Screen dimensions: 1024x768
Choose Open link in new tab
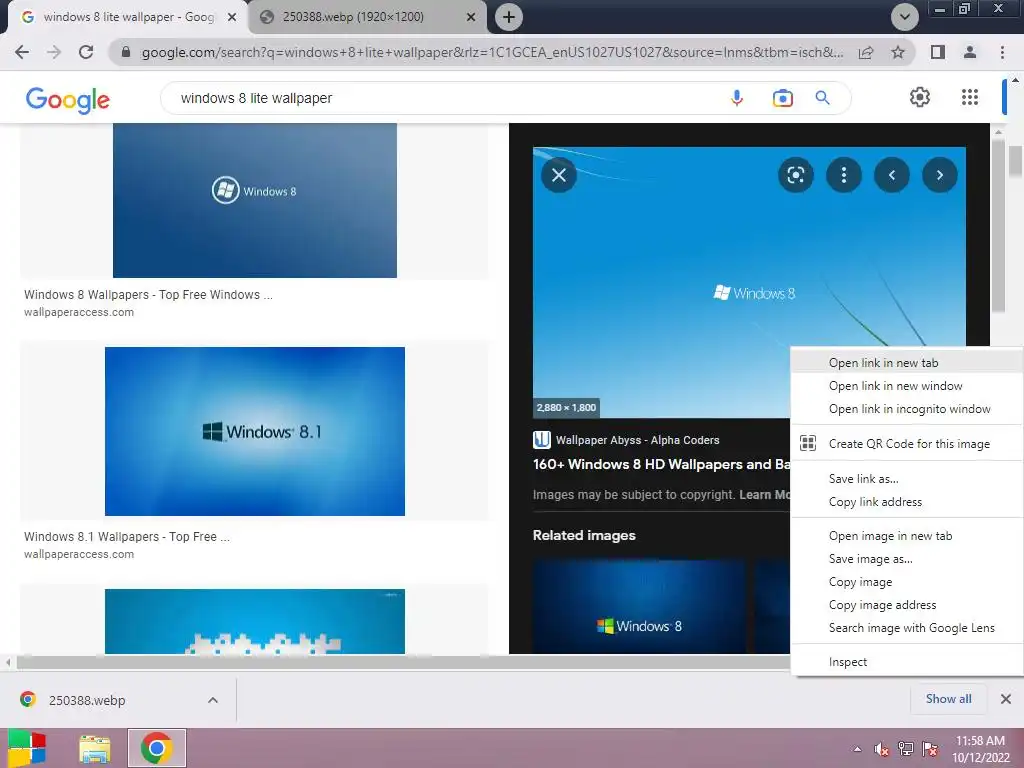click(906, 362)
